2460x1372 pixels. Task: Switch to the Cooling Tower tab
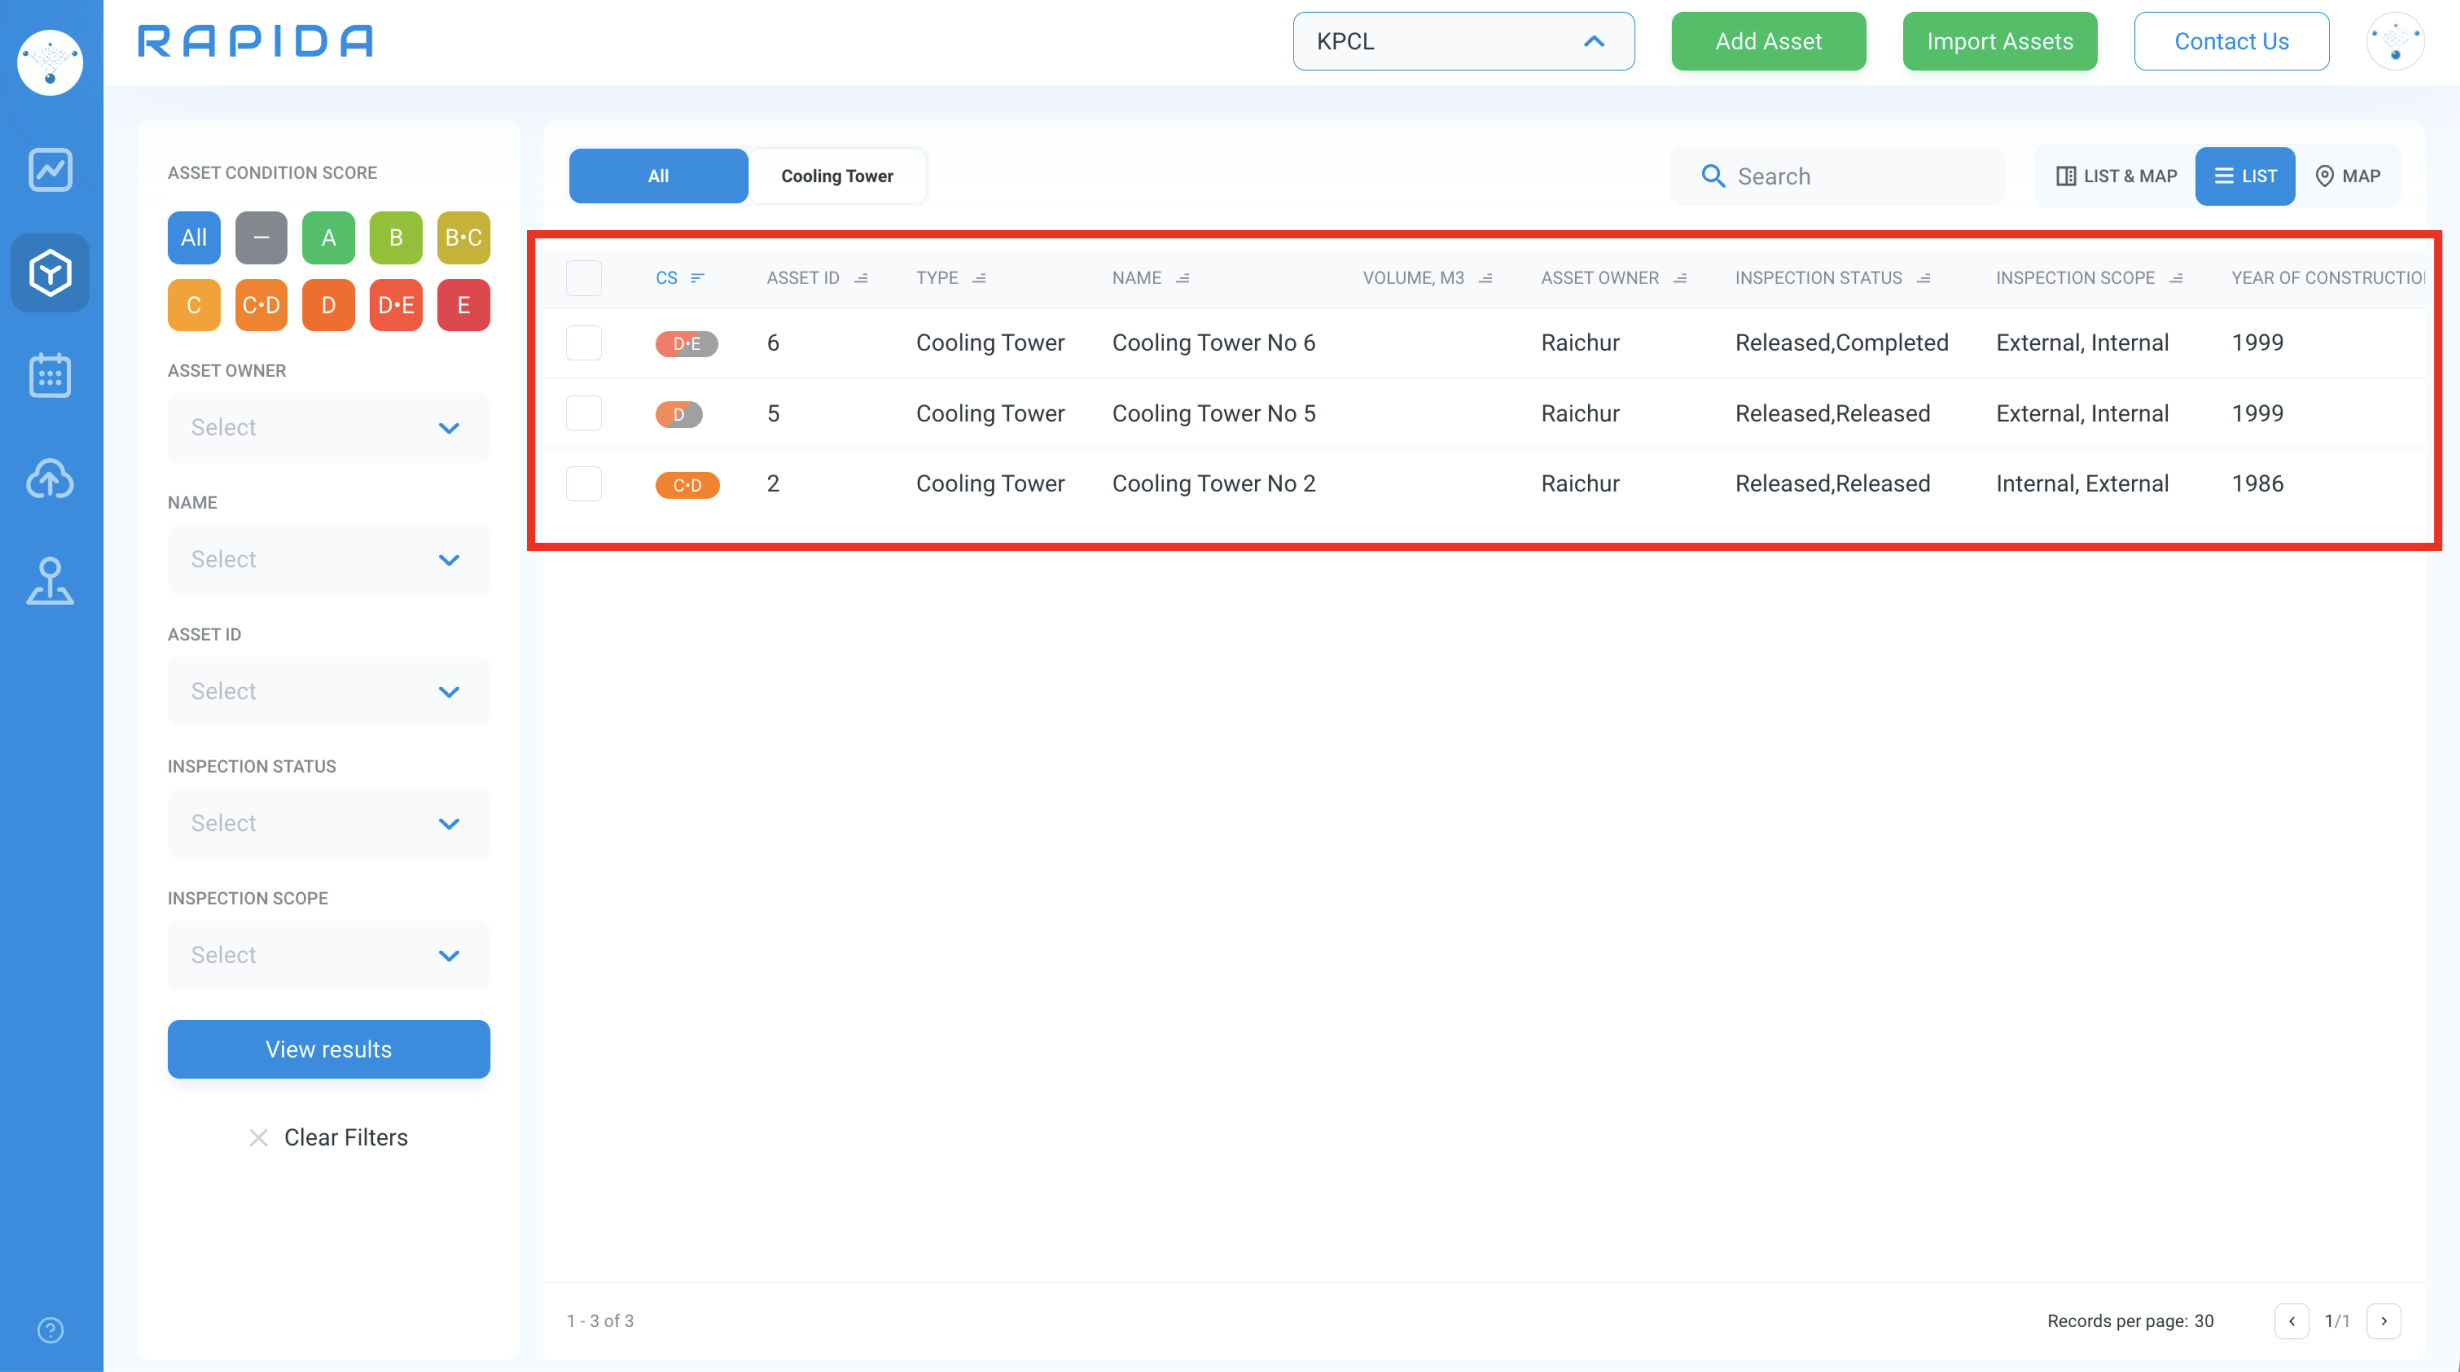point(837,176)
